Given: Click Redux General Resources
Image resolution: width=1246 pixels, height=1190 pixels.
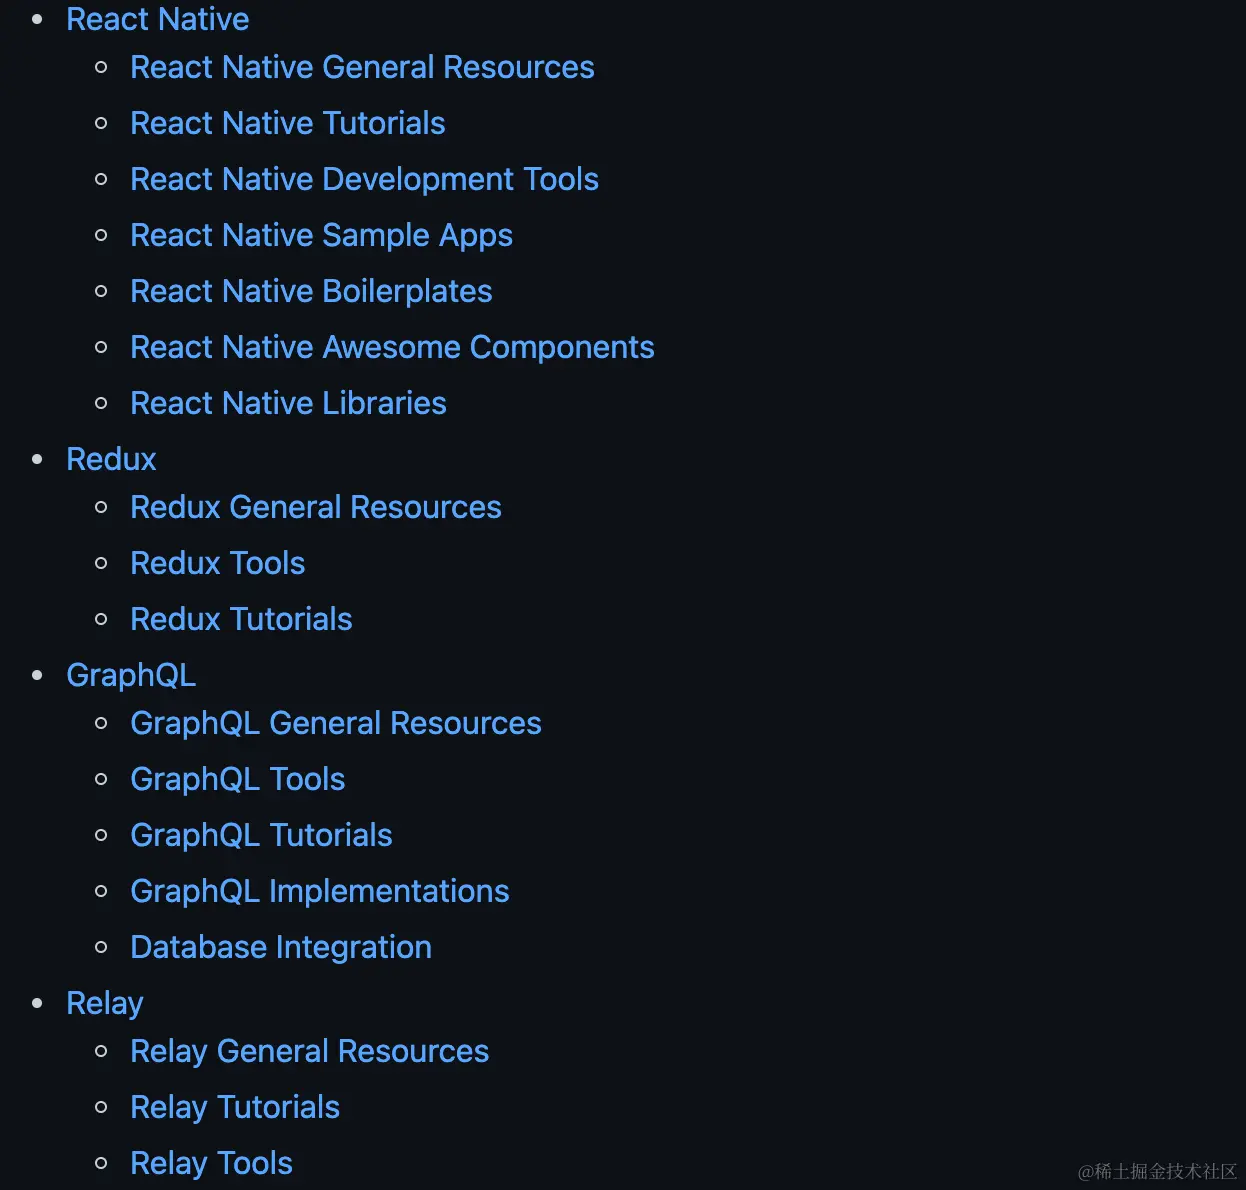Looking at the screenshot, I should tap(316, 507).
